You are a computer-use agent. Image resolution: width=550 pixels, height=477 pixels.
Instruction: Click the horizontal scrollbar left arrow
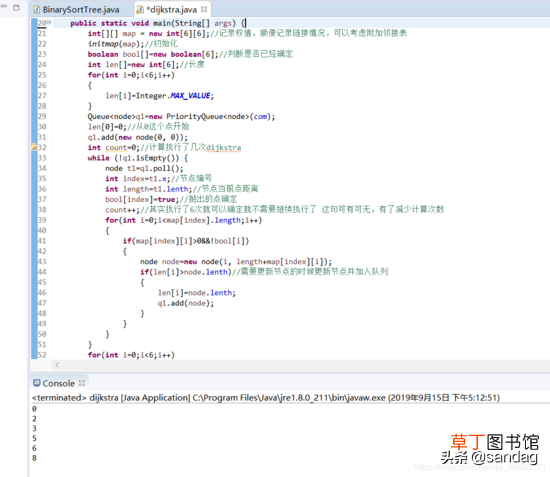click(x=57, y=365)
